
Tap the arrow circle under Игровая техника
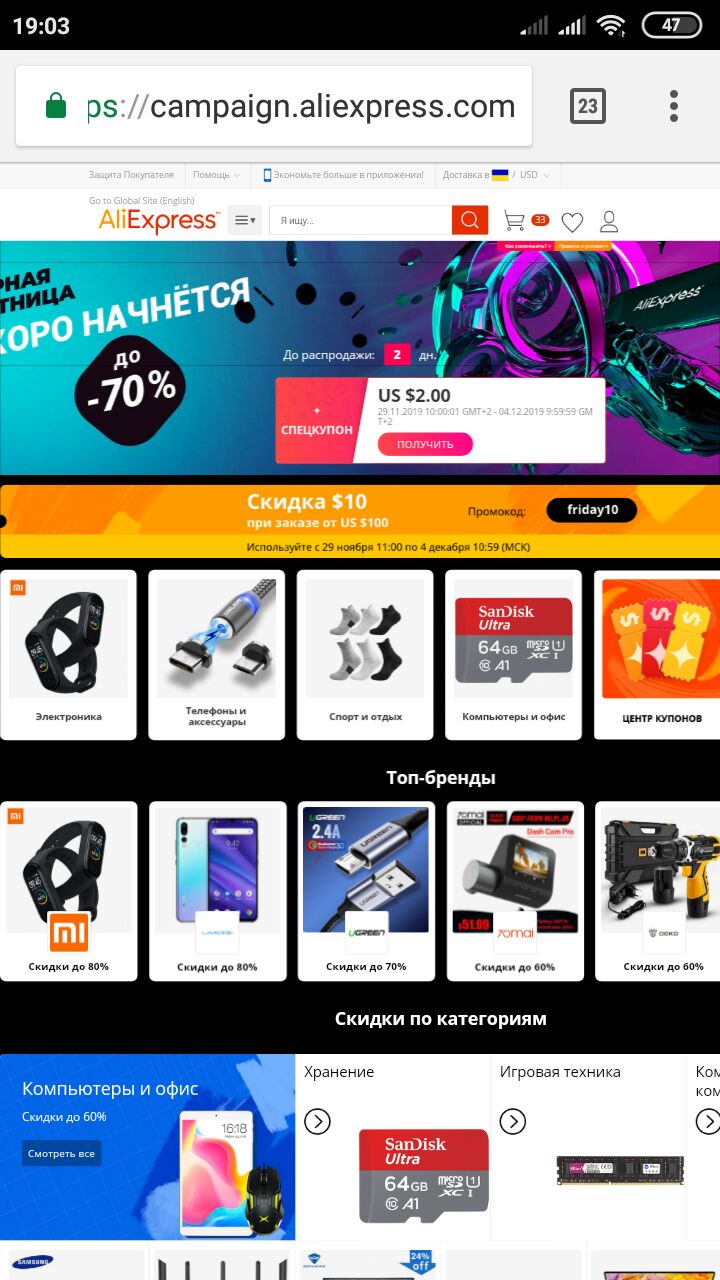click(513, 1121)
